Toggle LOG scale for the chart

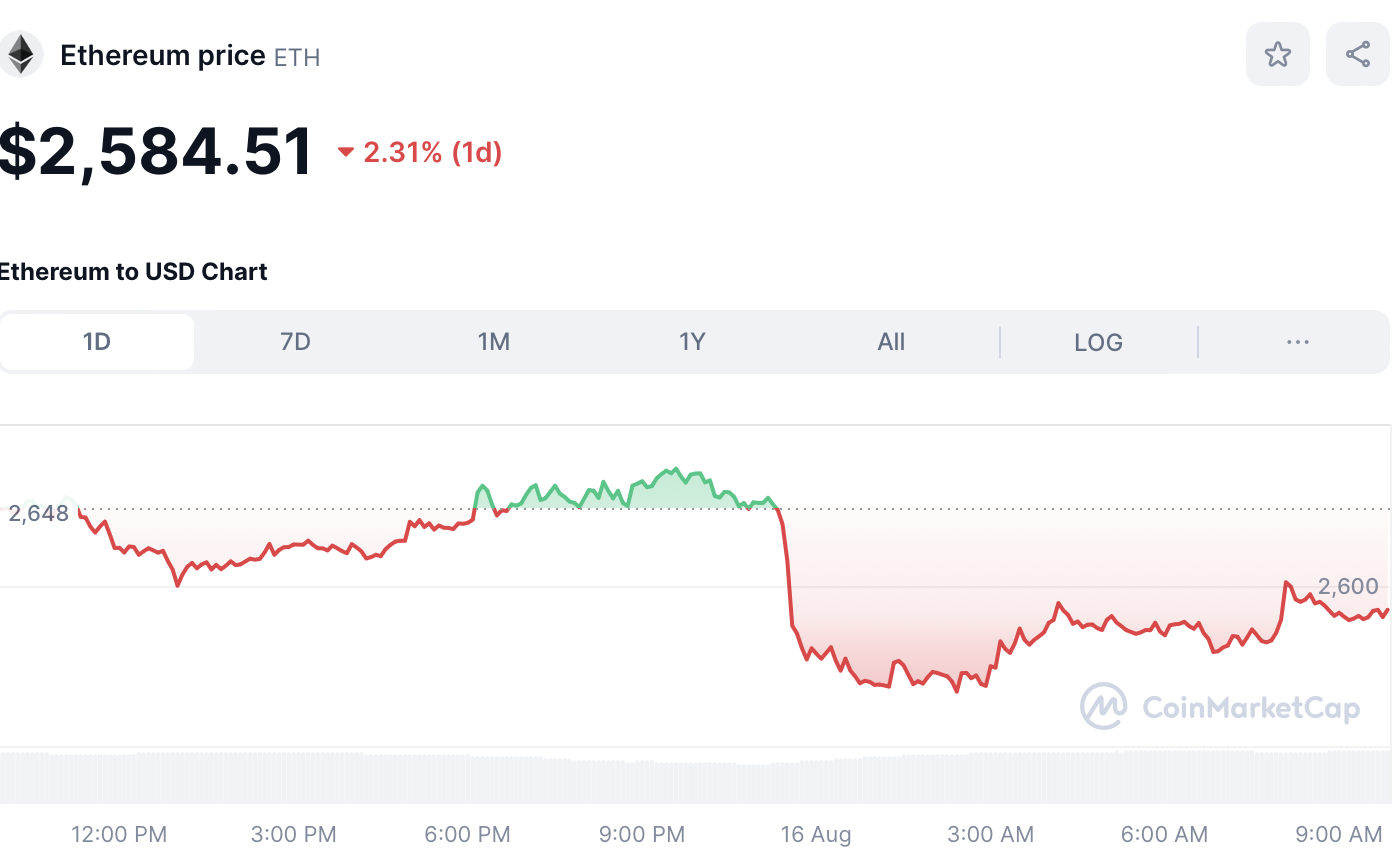point(1098,341)
